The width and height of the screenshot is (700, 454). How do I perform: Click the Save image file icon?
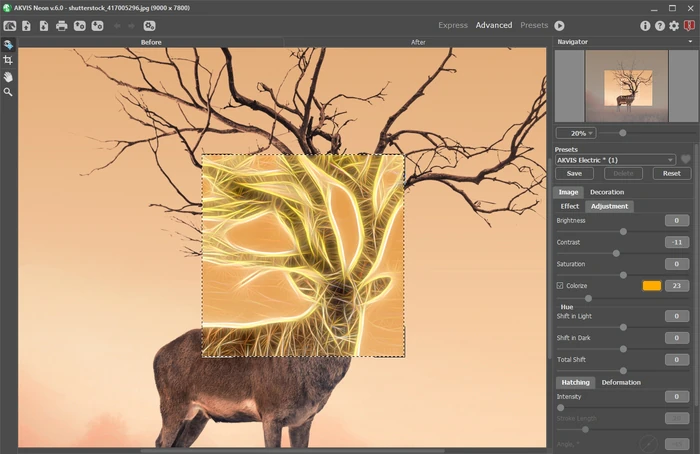(44, 26)
